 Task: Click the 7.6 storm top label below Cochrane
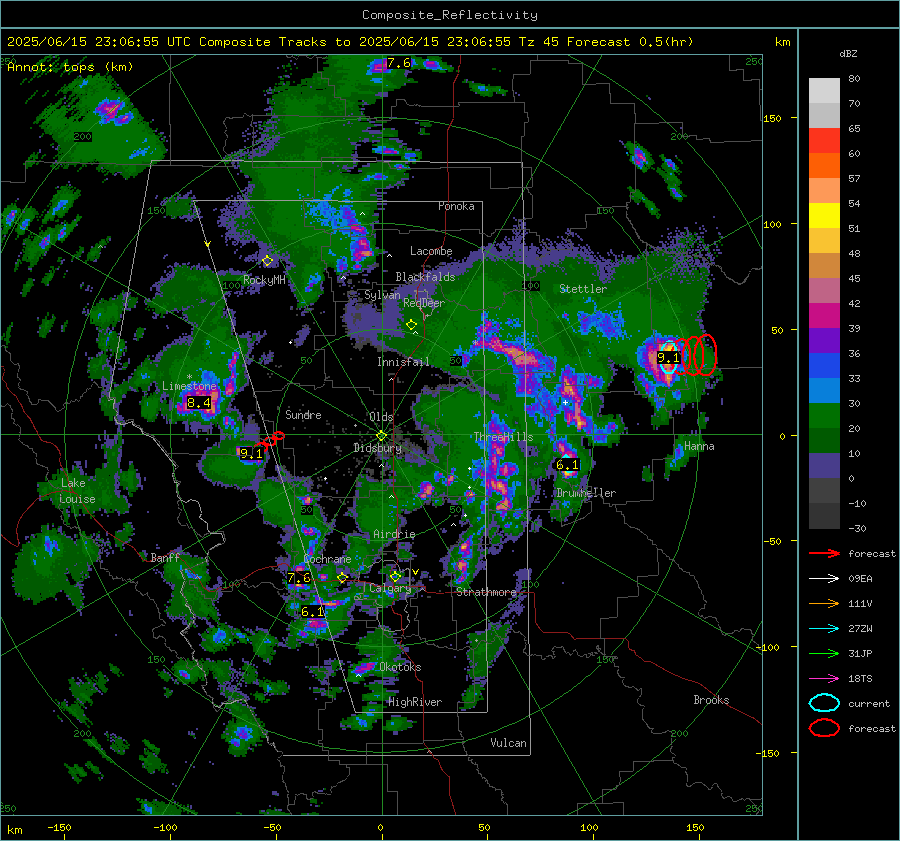pos(299,578)
